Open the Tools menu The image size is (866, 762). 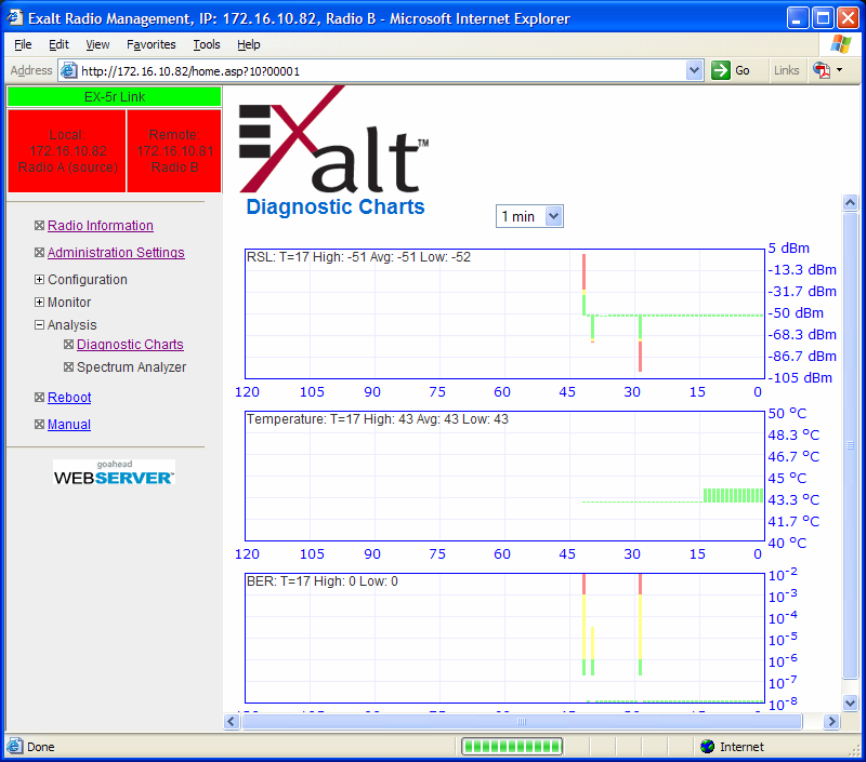(x=207, y=45)
